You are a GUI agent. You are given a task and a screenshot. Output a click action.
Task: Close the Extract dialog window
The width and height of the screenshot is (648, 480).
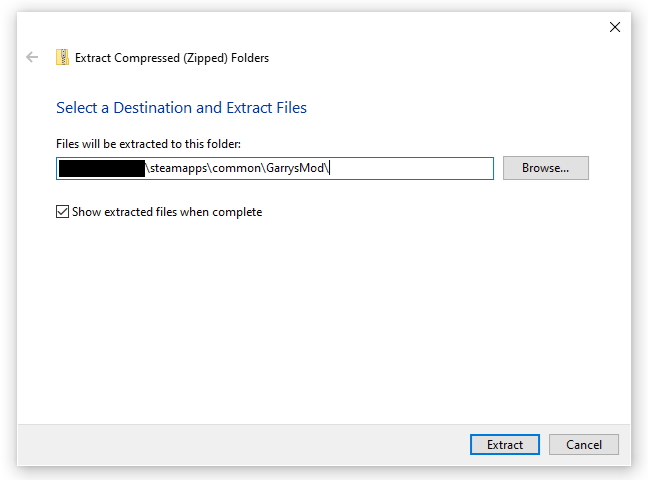click(615, 27)
